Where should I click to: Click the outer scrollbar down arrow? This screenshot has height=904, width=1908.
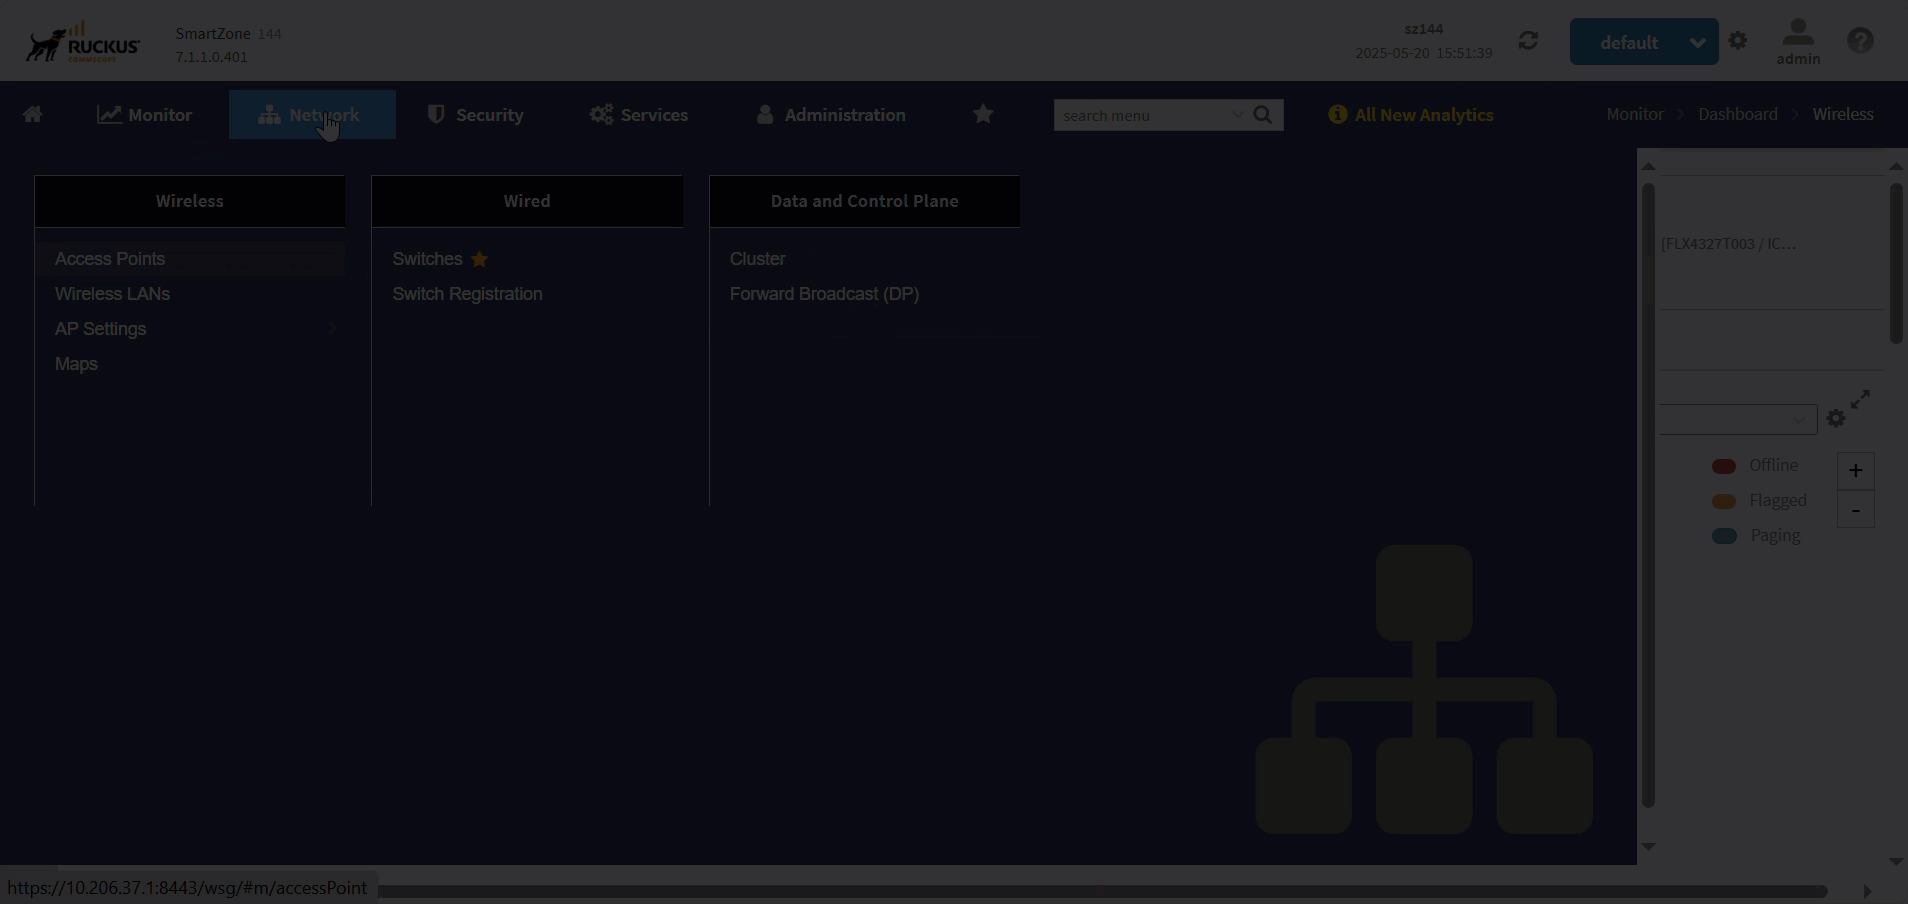click(1896, 862)
